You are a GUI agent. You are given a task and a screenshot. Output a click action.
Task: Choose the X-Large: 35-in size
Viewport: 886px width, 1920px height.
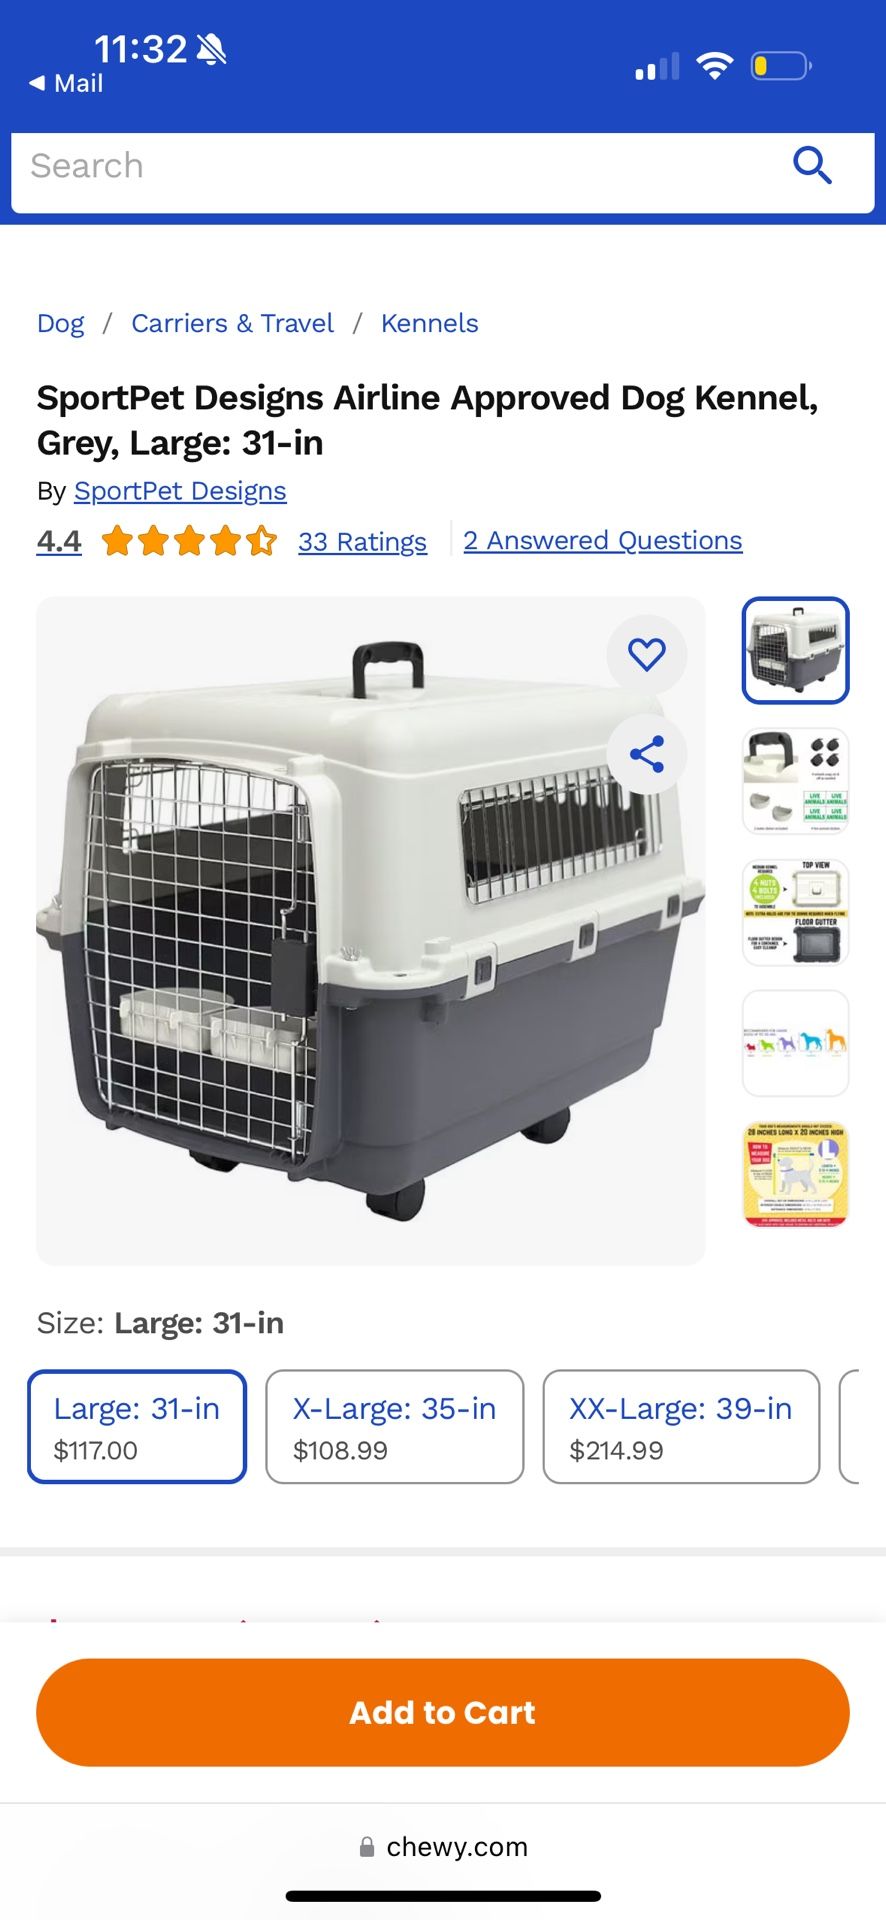click(x=395, y=1427)
